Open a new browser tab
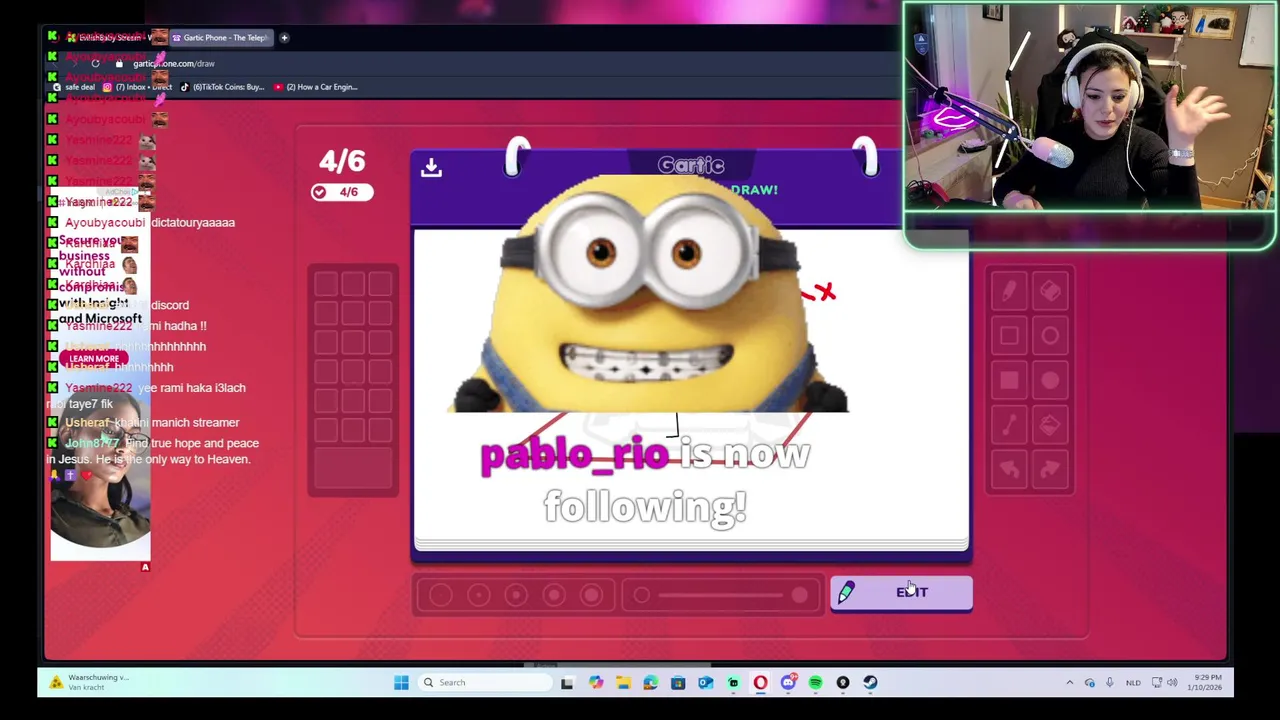 [284, 38]
